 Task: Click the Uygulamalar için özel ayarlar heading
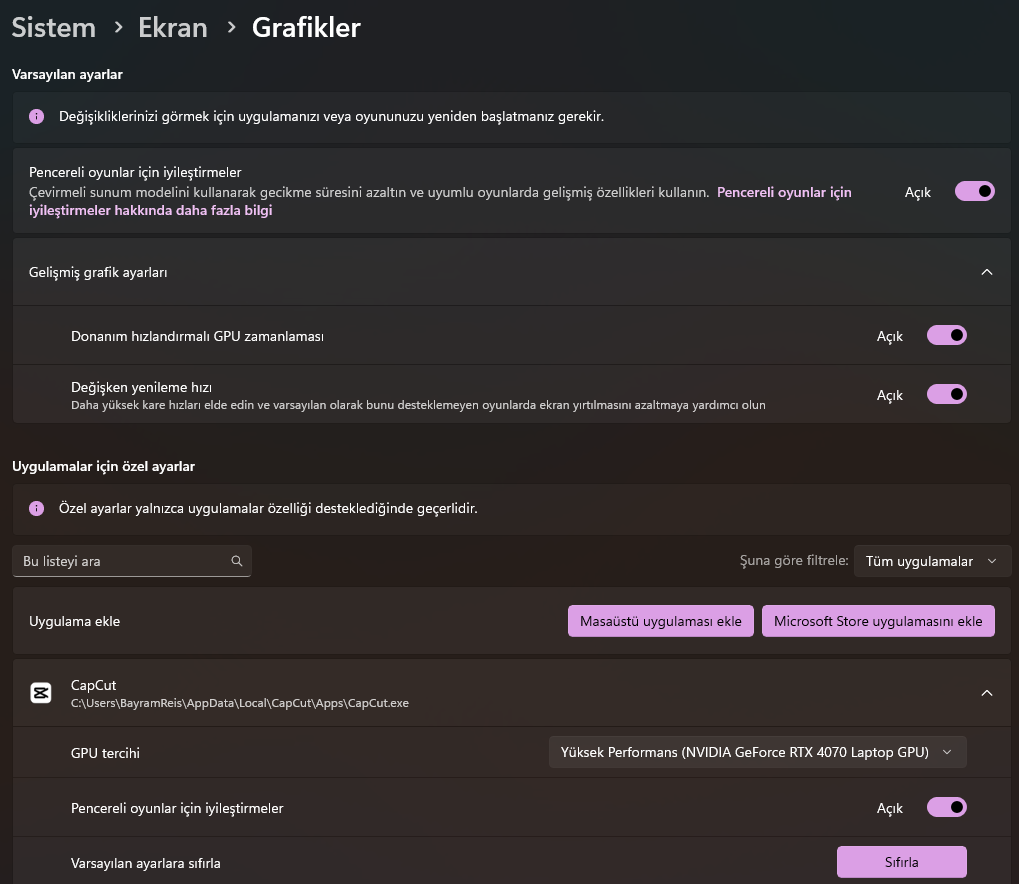(103, 467)
